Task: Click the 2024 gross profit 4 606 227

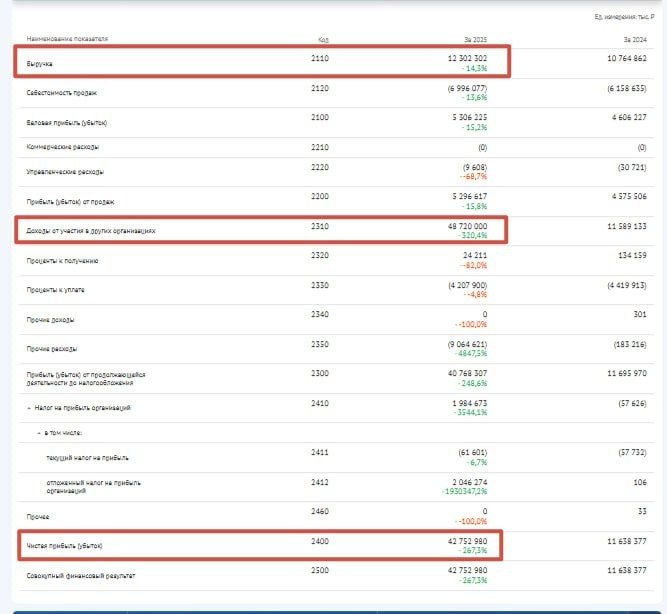Action: click(x=629, y=117)
